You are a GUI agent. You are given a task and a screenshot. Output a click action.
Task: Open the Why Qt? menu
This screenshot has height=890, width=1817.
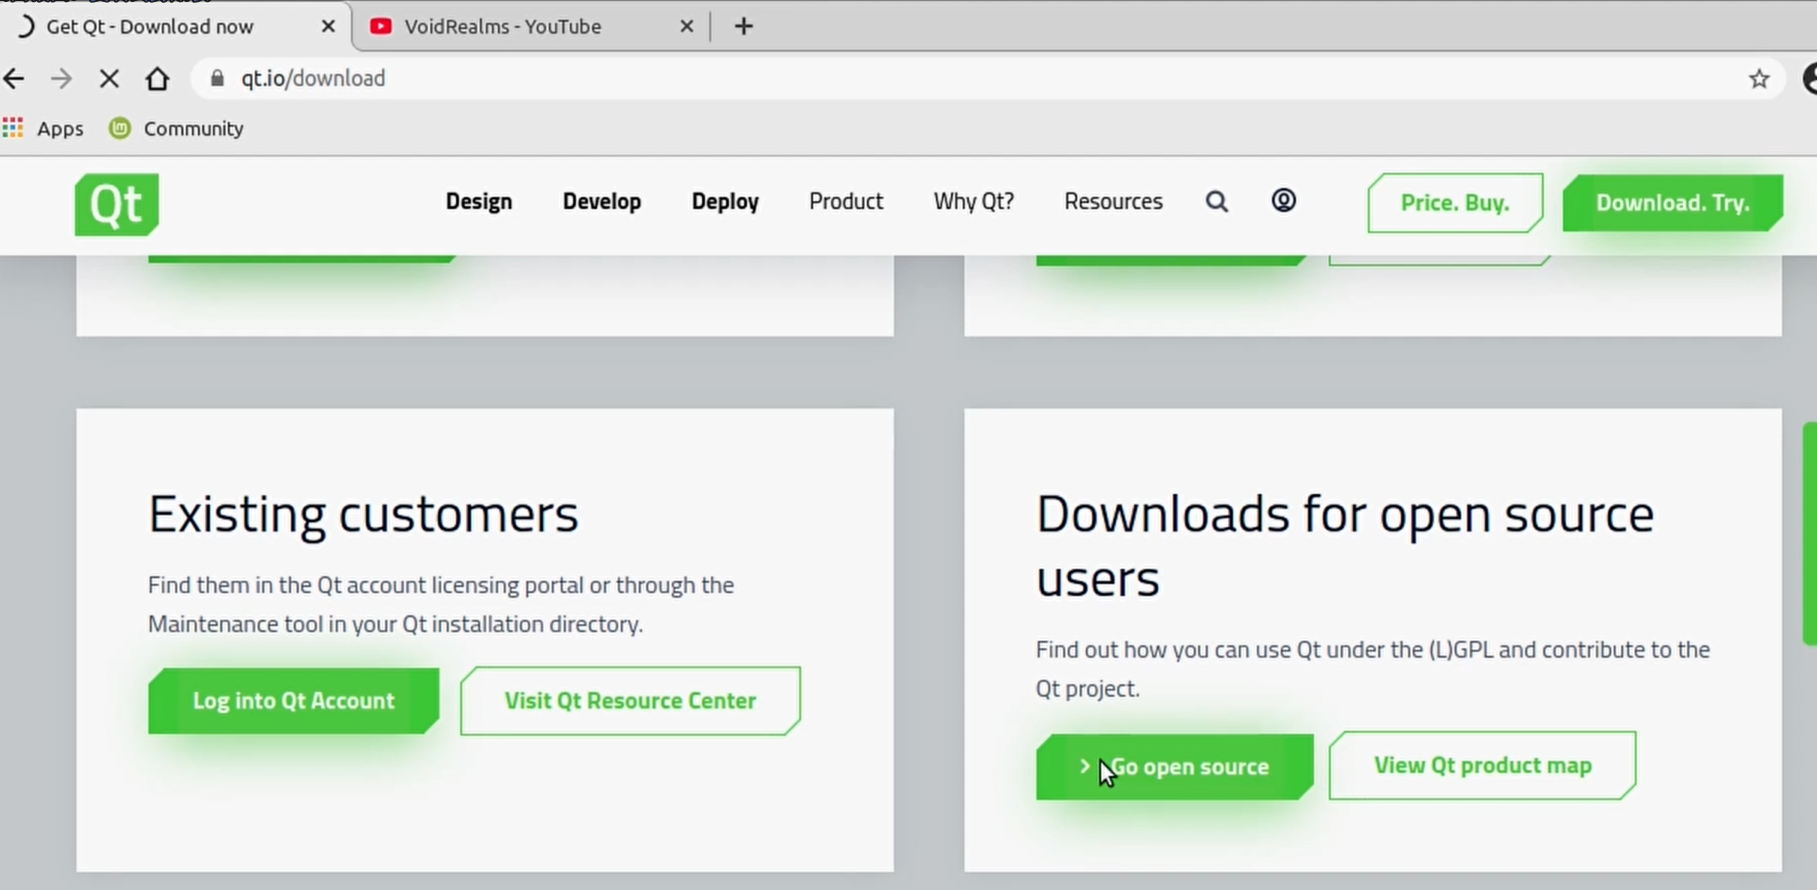pyautogui.click(x=974, y=201)
